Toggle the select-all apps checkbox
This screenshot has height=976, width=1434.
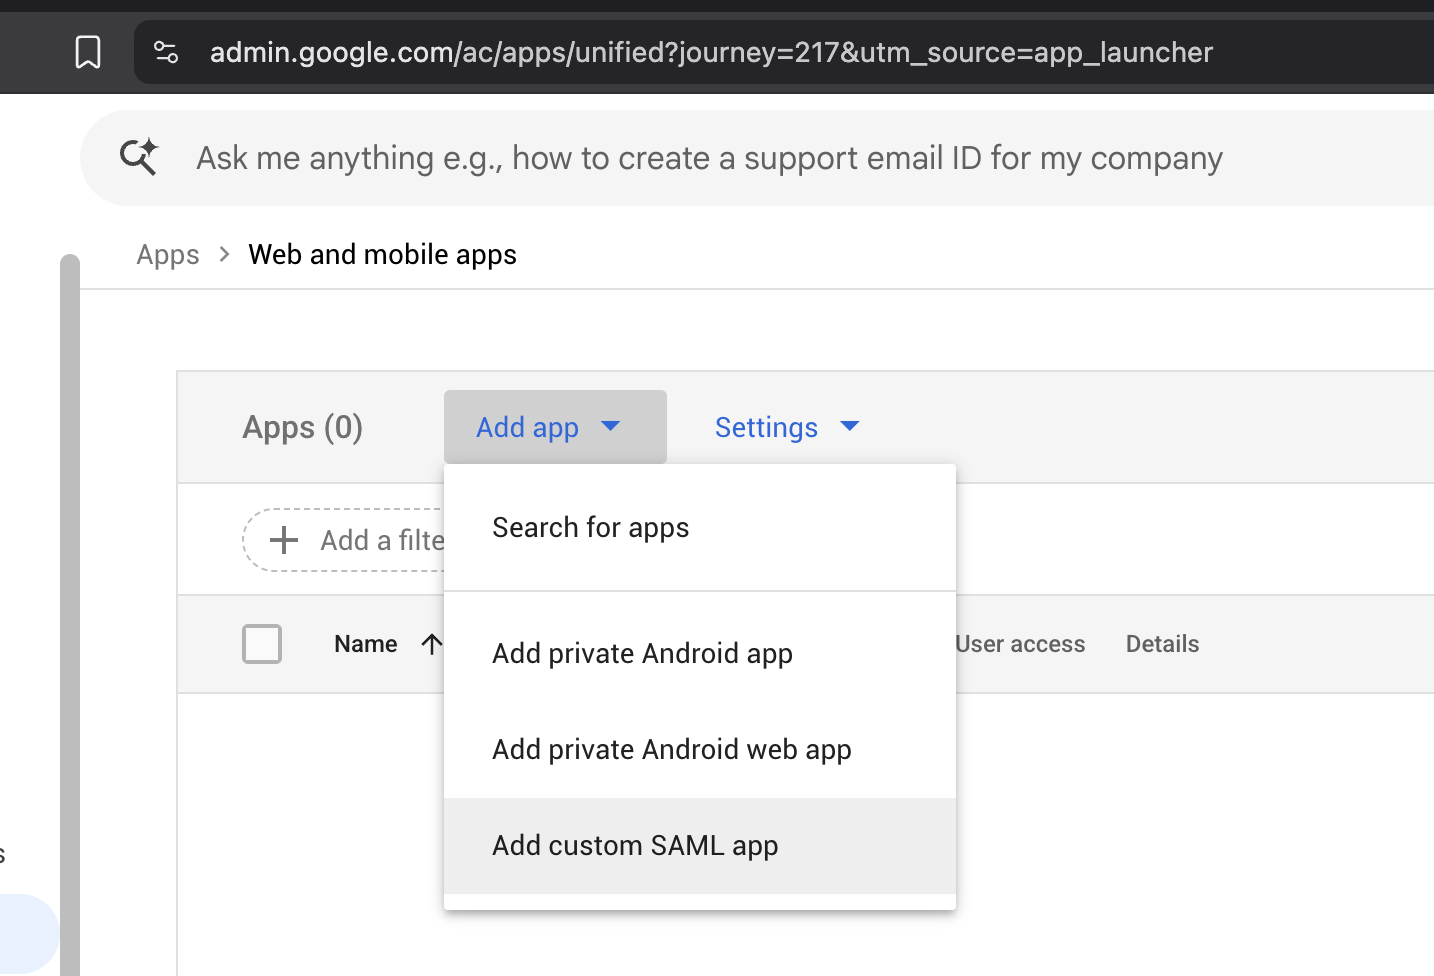262,644
